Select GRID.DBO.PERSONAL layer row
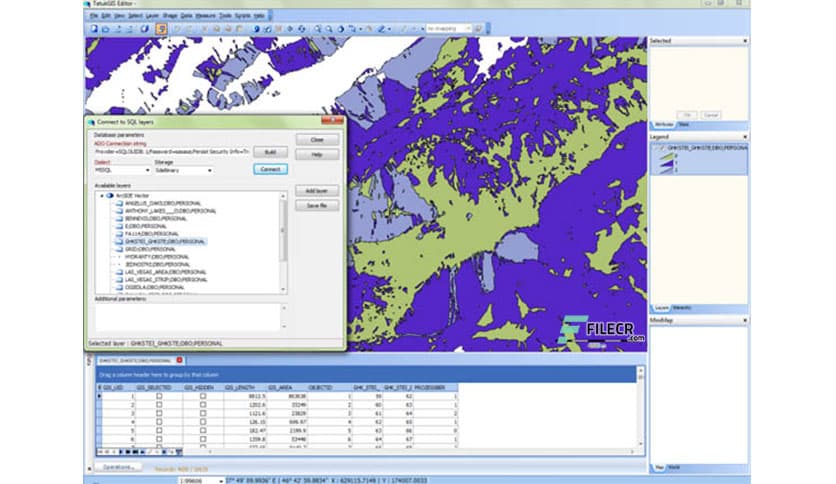Screen dimensions: 836x484 (x=150, y=249)
